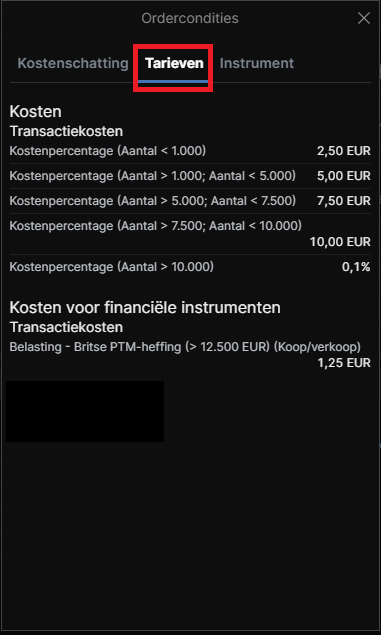Click the 10,00 EUR fee value
The height and width of the screenshot is (635, 381).
340,242
